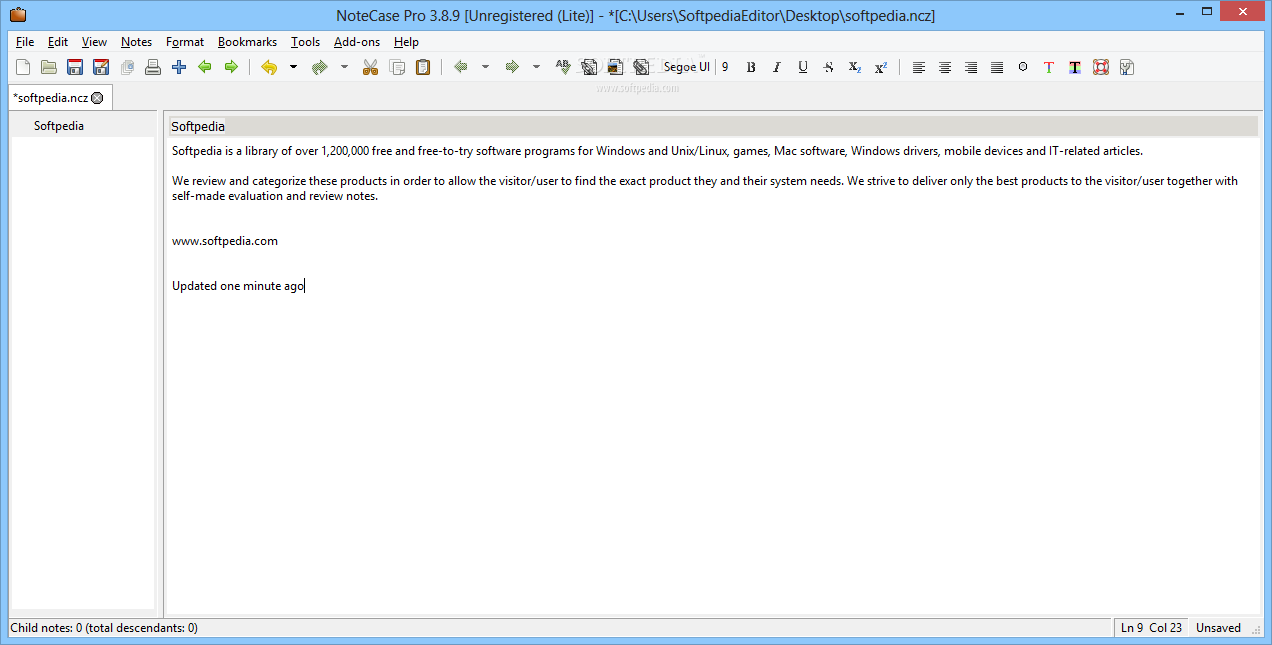Viewport: 1272px width, 645px height.
Task: Open the File menu
Action: (x=25, y=42)
